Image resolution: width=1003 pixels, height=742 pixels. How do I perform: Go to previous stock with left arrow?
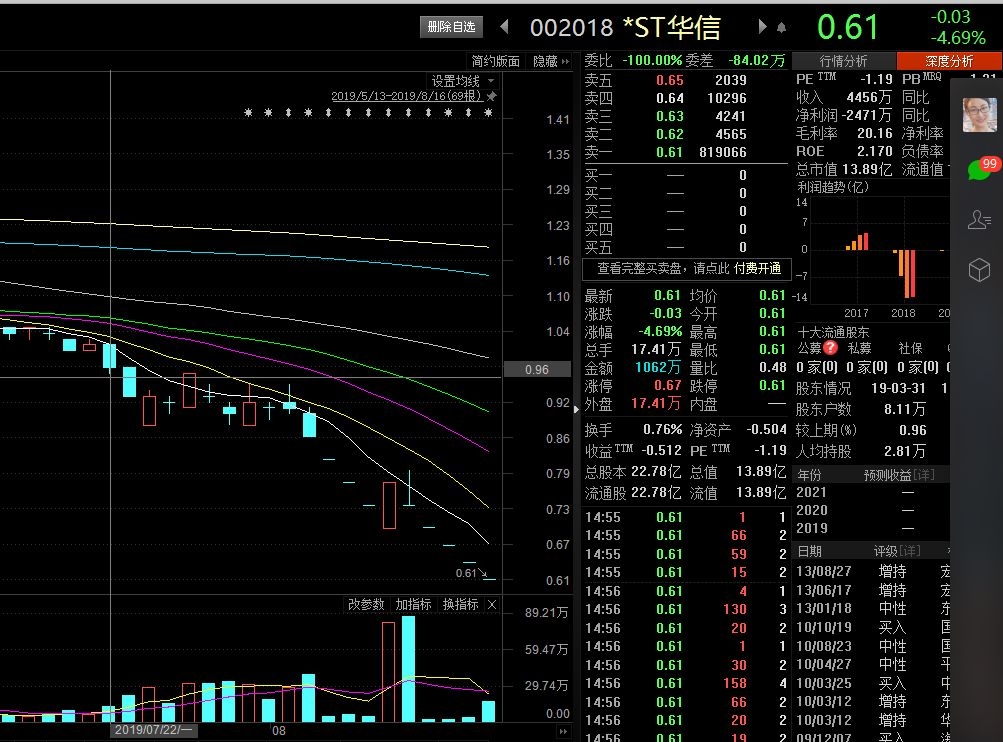504,26
